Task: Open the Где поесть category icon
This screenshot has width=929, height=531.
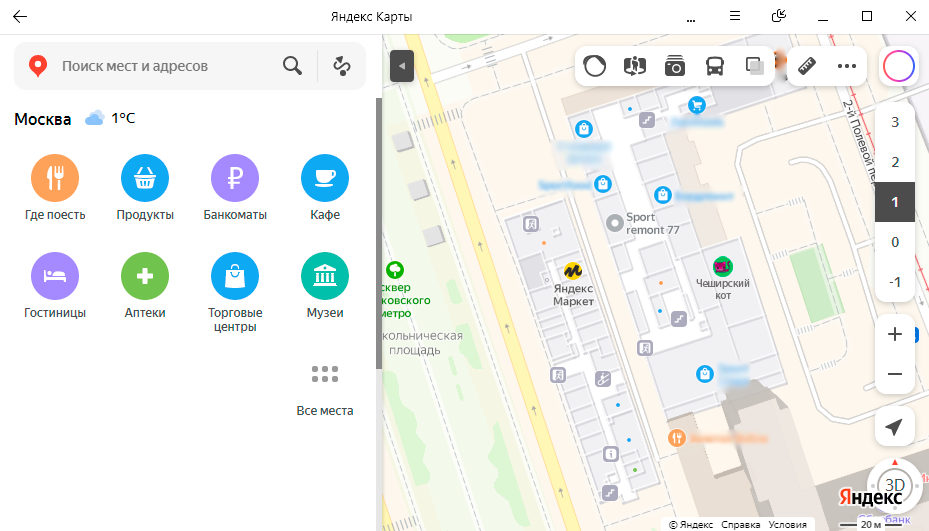Action: point(55,179)
